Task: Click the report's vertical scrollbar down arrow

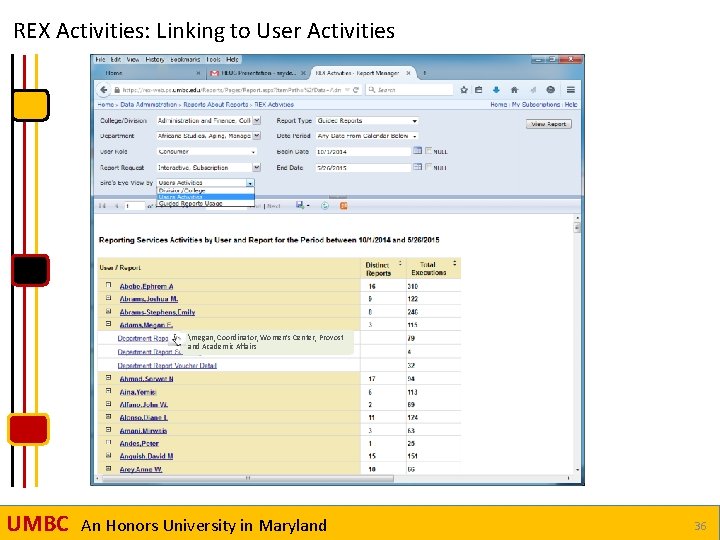Action: click(x=577, y=470)
